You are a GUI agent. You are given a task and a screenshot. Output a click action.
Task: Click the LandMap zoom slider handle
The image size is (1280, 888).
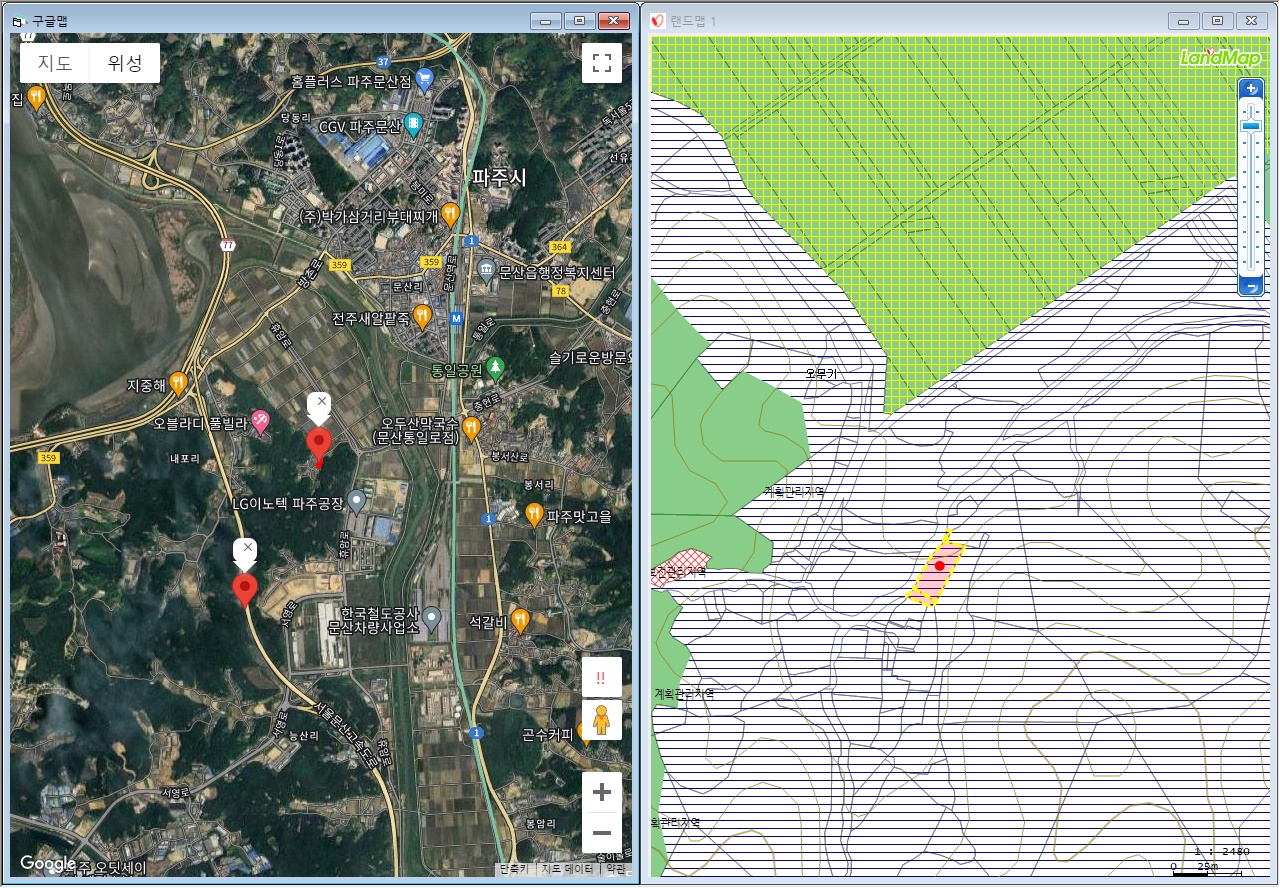pyautogui.click(x=1251, y=126)
